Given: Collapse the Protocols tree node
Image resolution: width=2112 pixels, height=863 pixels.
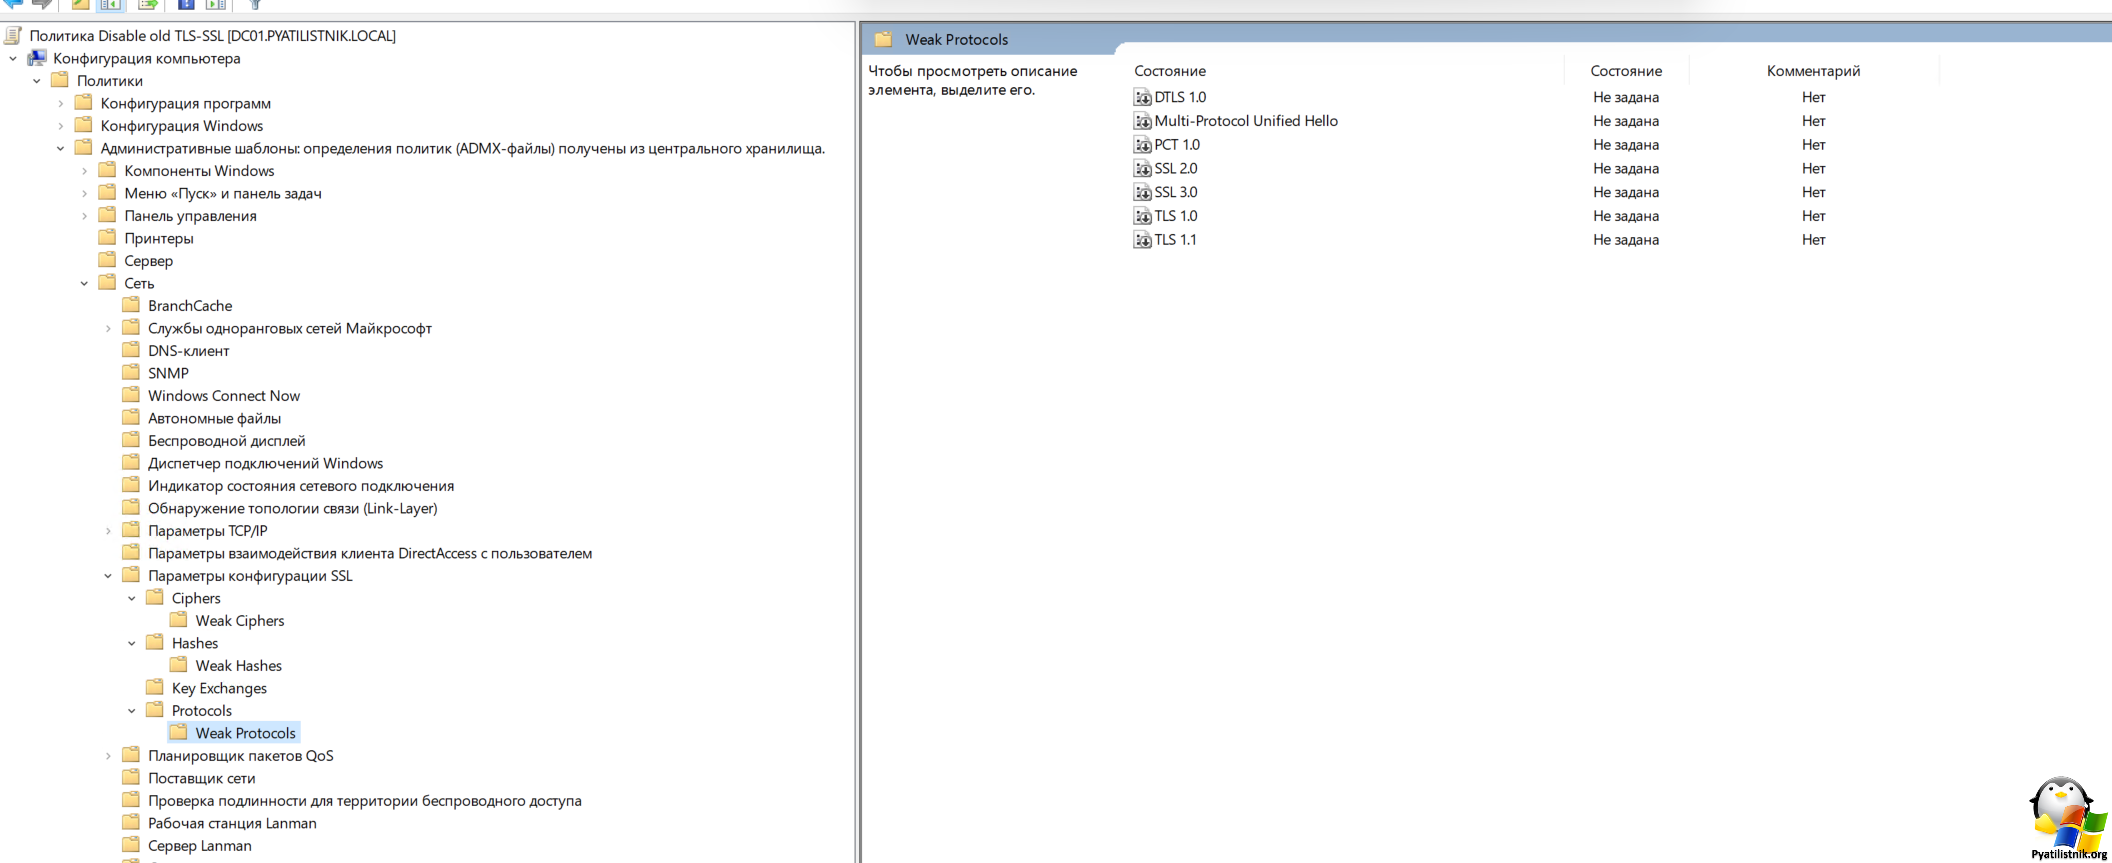Looking at the screenshot, I should pyautogui.click(x=132, y=711).
